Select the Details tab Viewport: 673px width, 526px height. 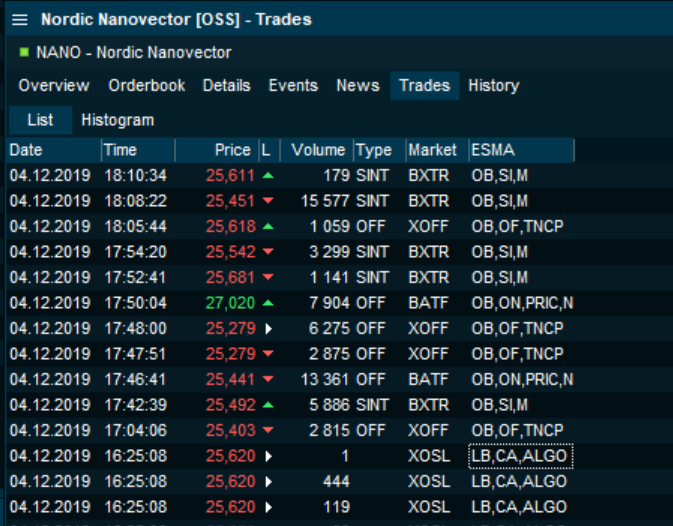pos(227,85)
